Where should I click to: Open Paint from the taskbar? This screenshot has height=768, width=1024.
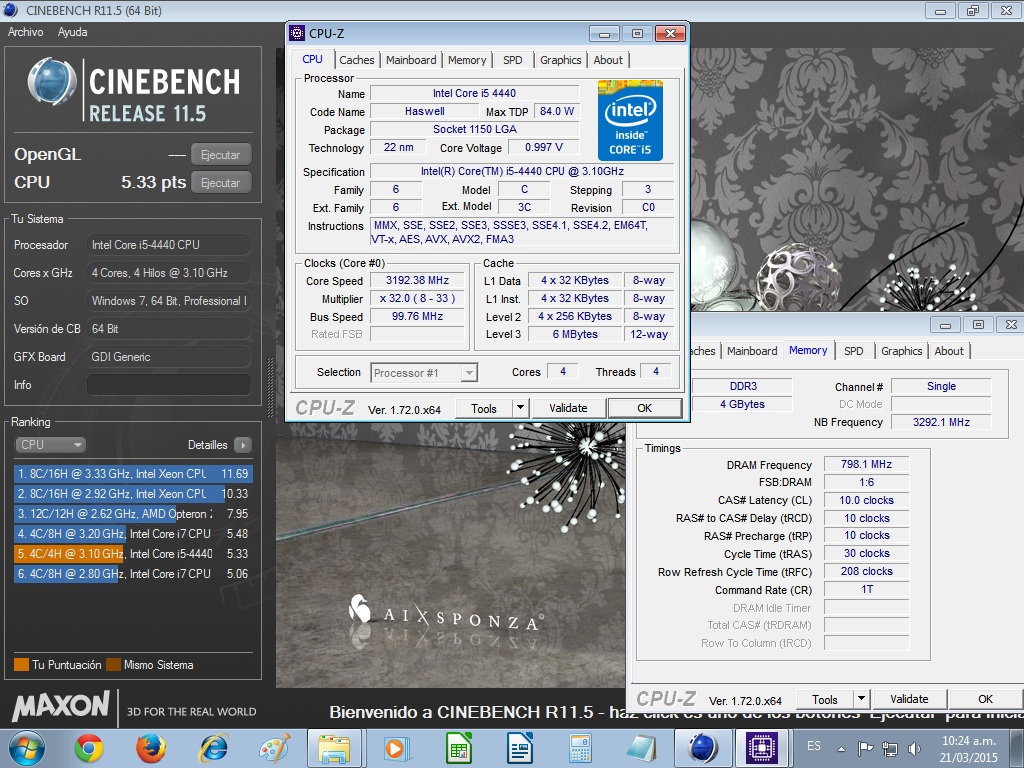pos(275,748)
